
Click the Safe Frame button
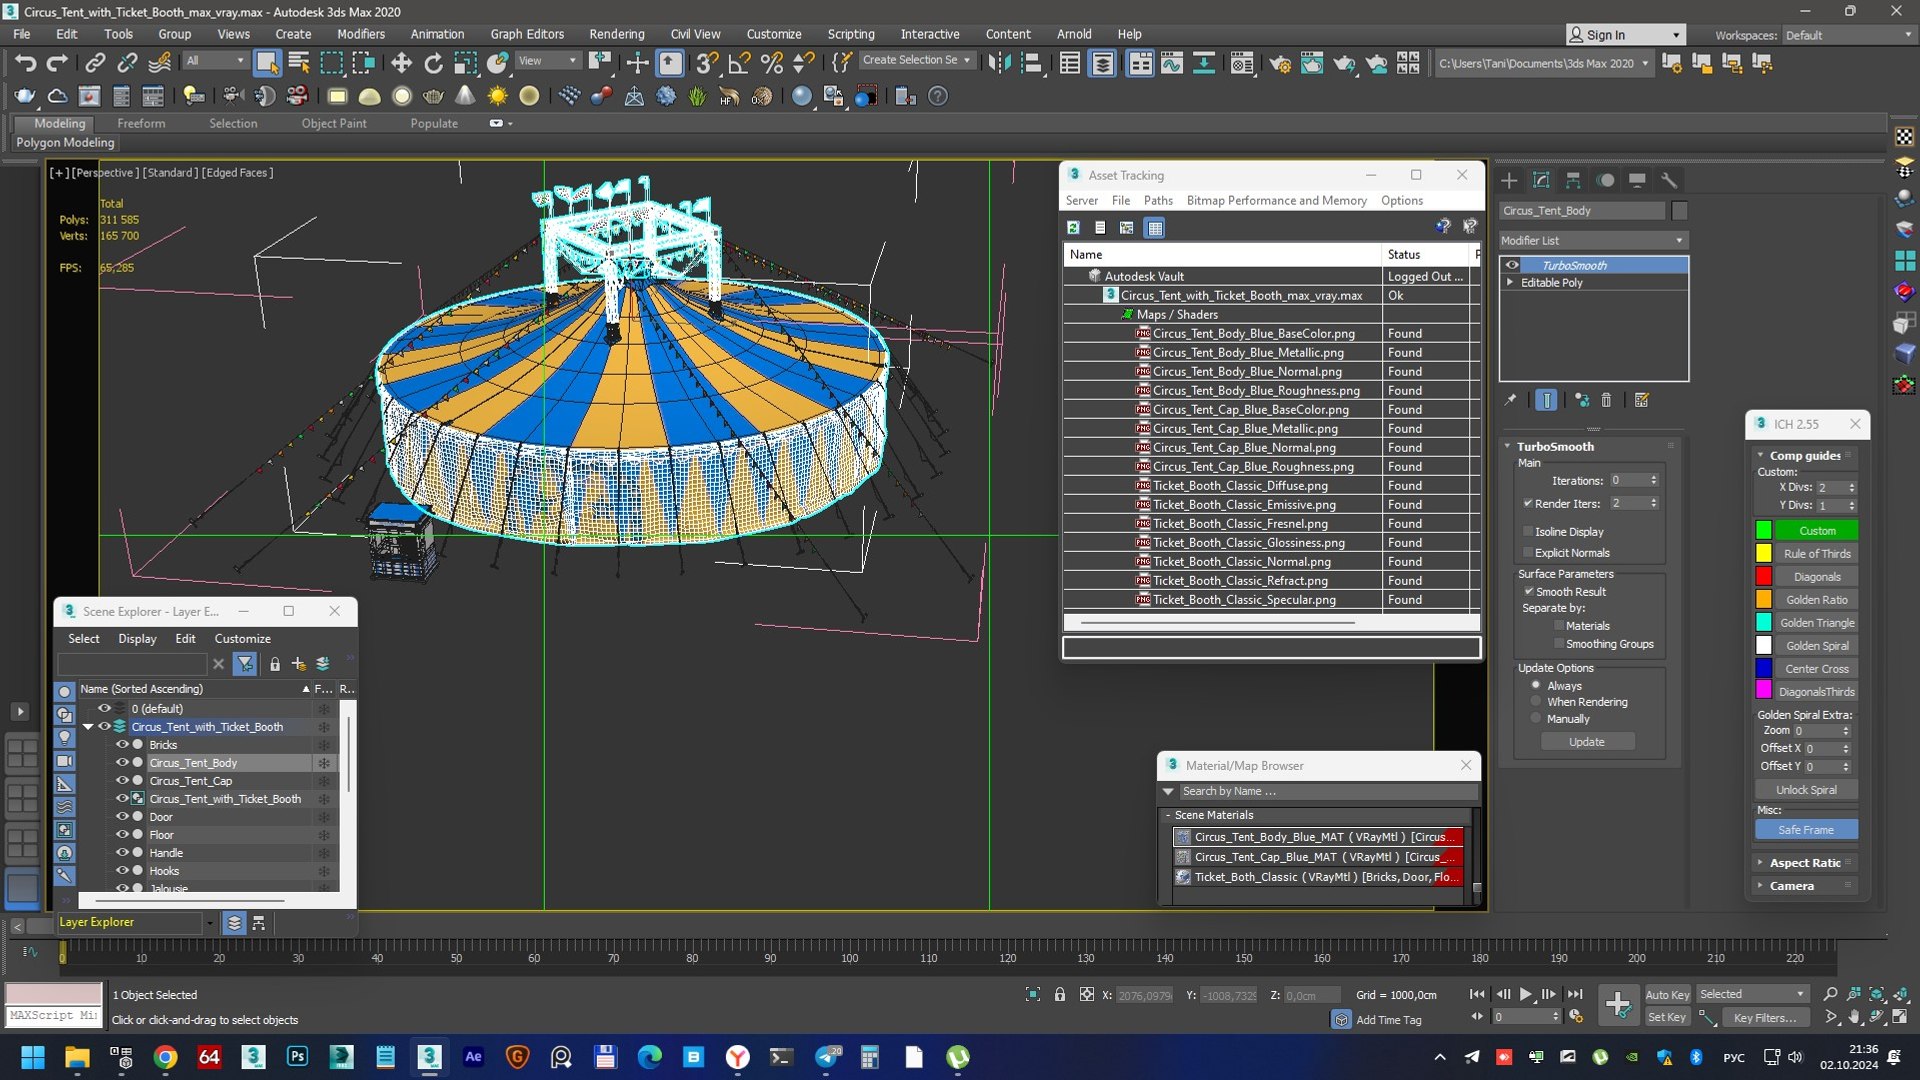tap(1806, 830)
